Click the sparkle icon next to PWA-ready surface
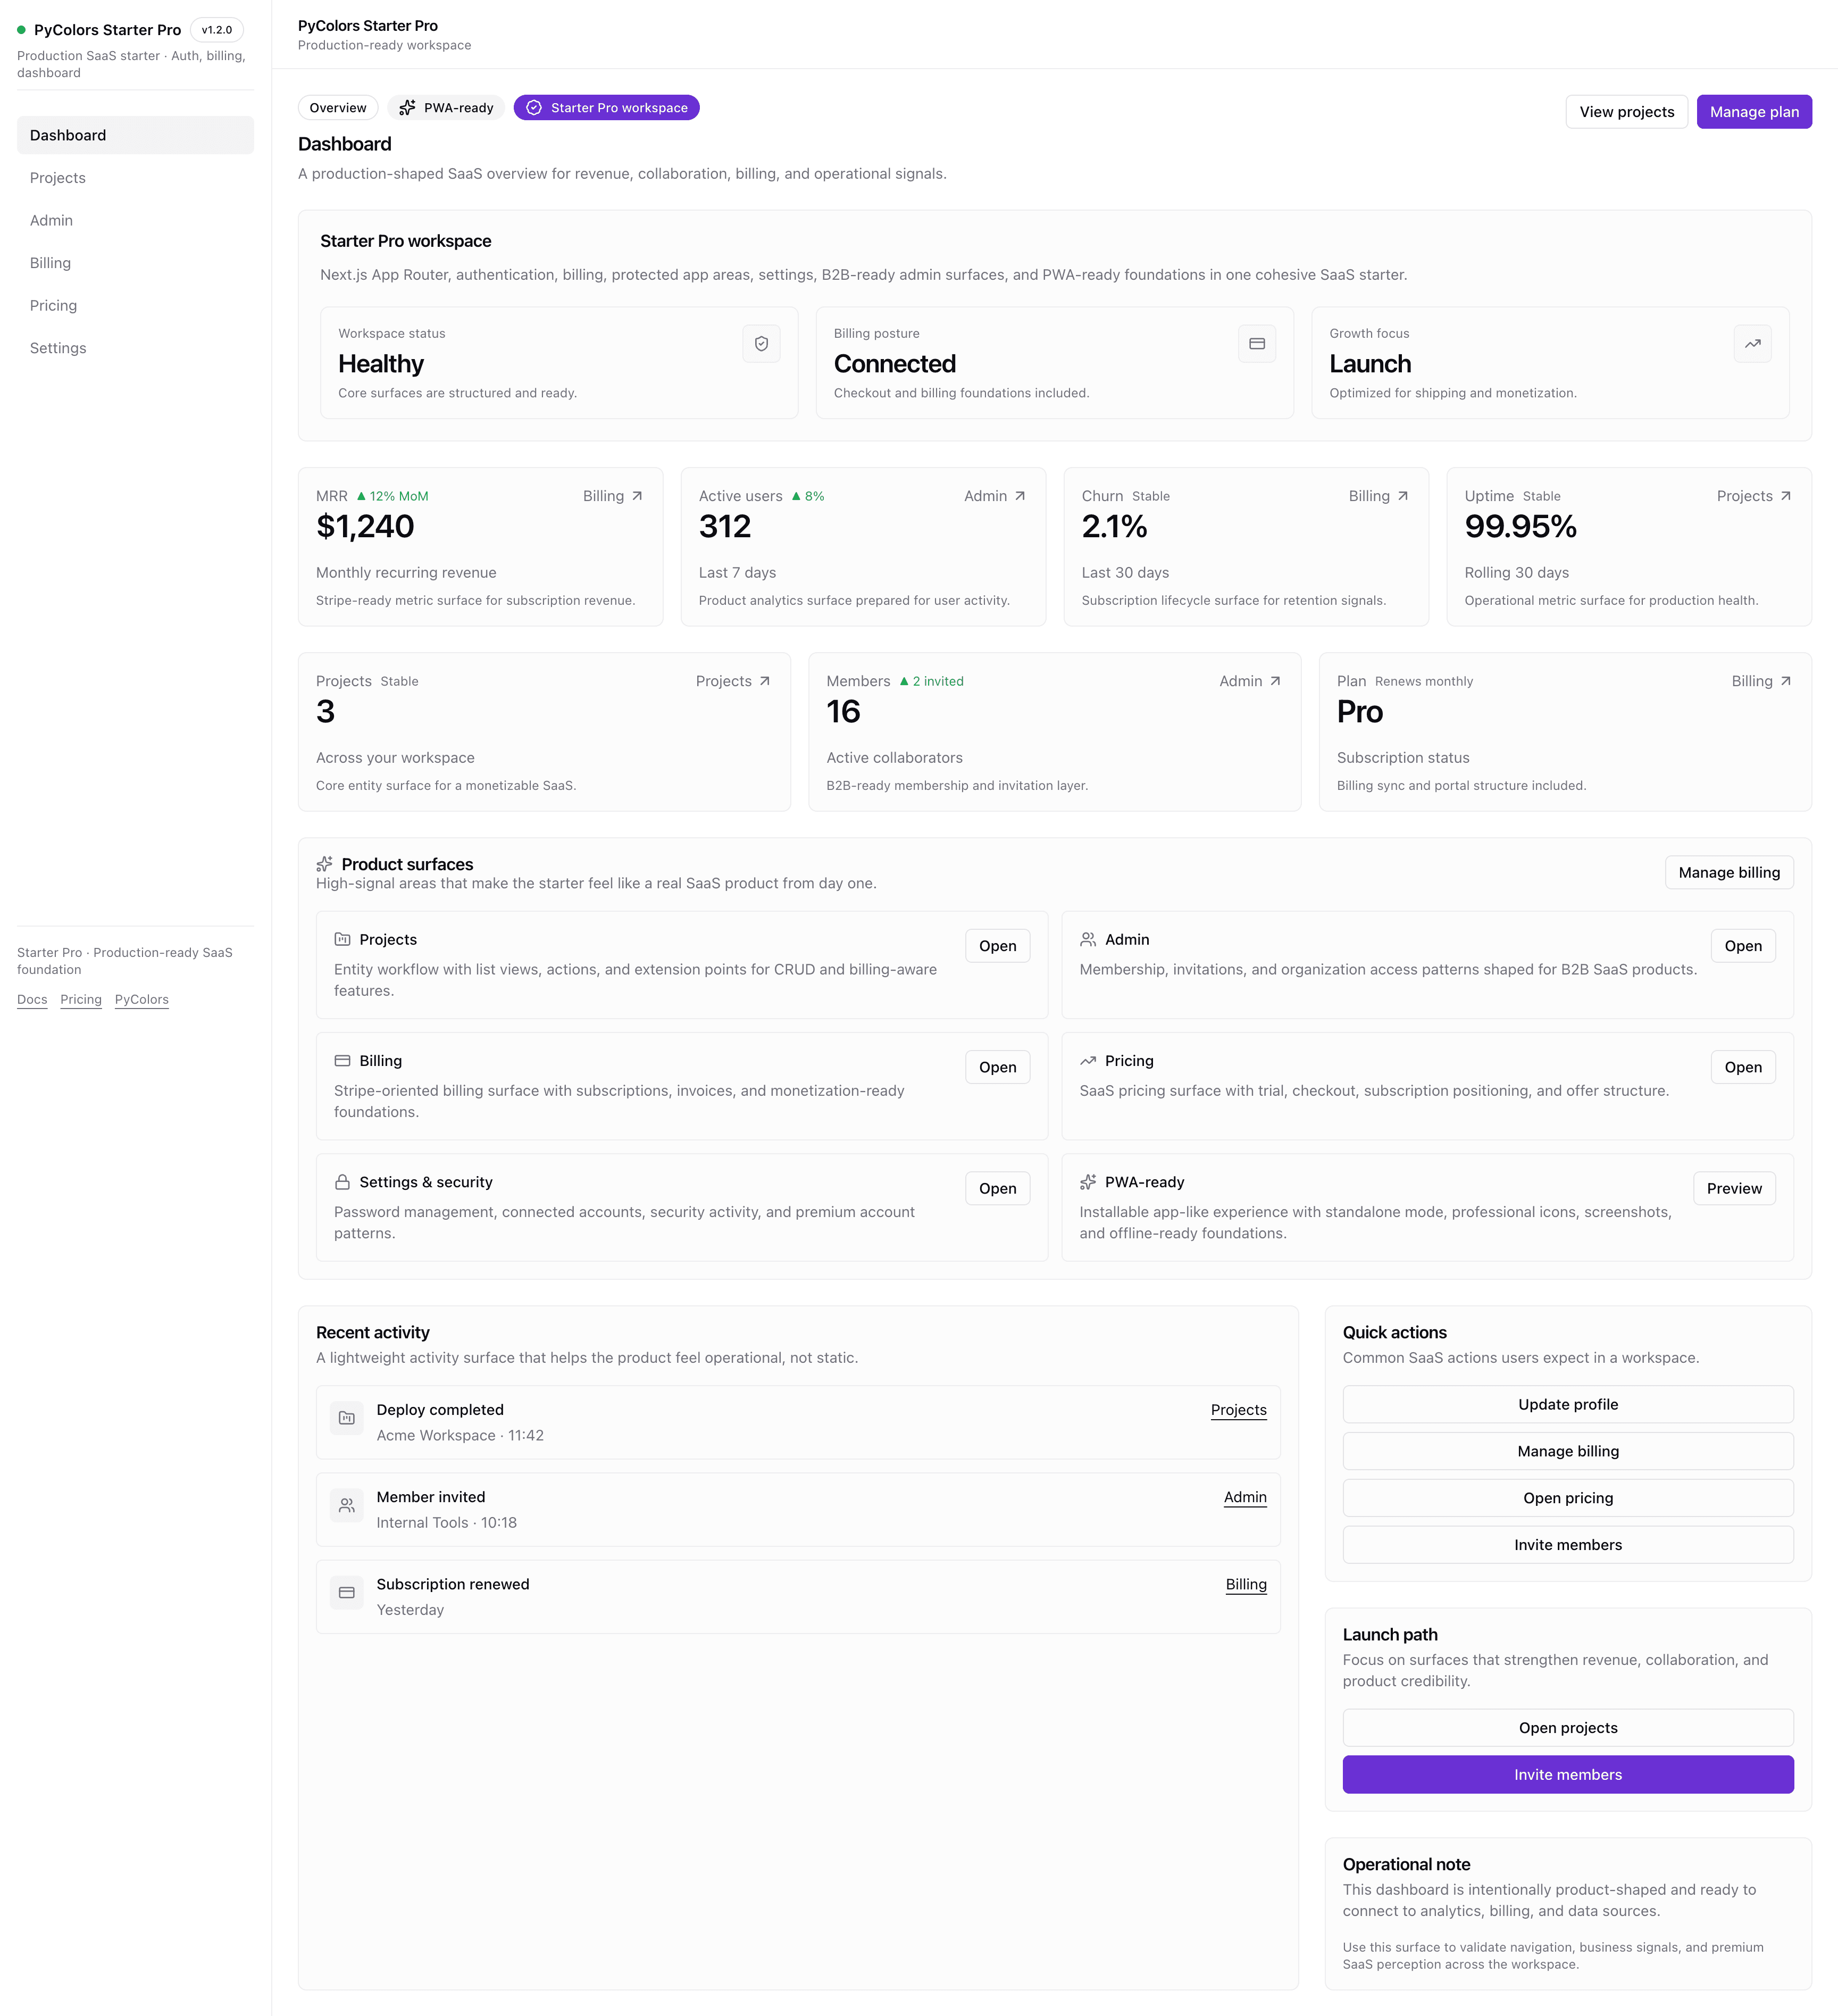Screen dimensions: 1838x2016 tap(1088, 1182)
